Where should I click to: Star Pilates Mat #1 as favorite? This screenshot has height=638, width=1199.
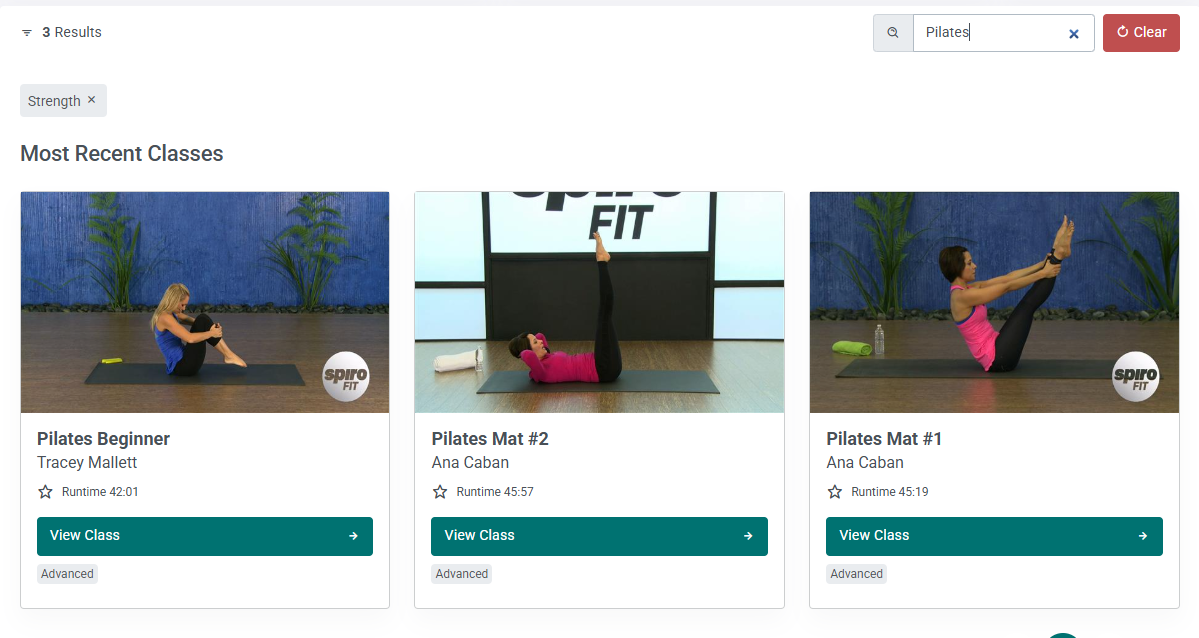pos(834,491)
